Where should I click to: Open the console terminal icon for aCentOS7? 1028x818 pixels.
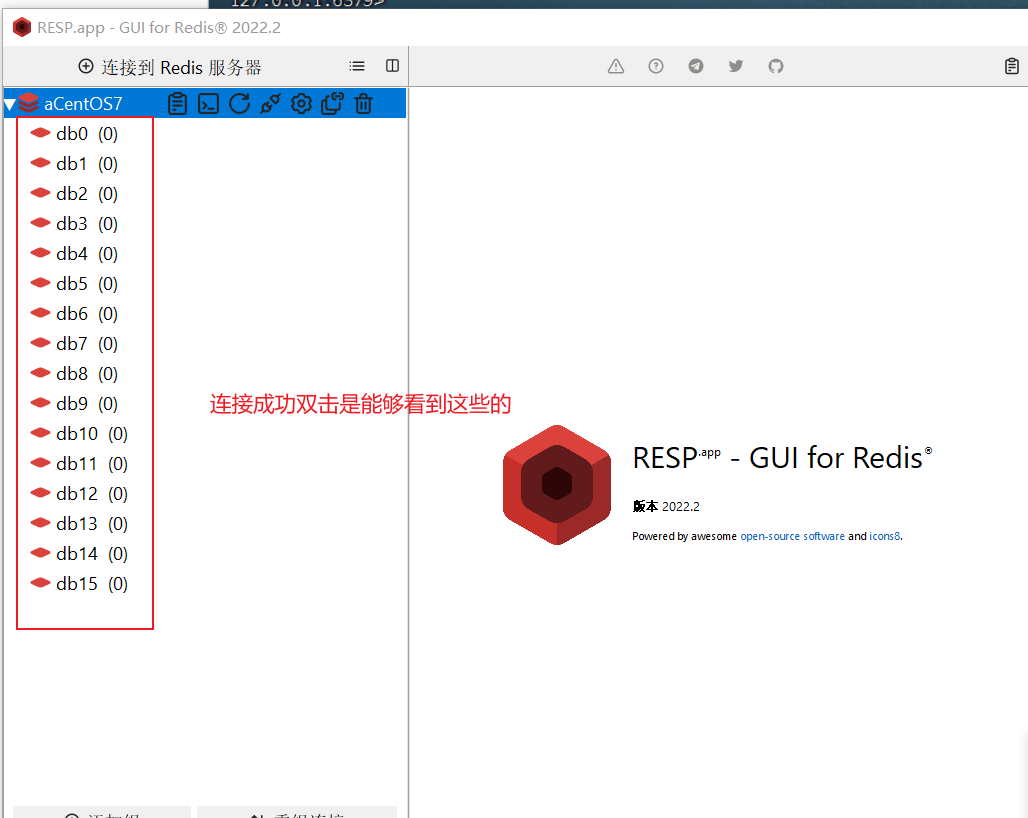tap(208, 103)
